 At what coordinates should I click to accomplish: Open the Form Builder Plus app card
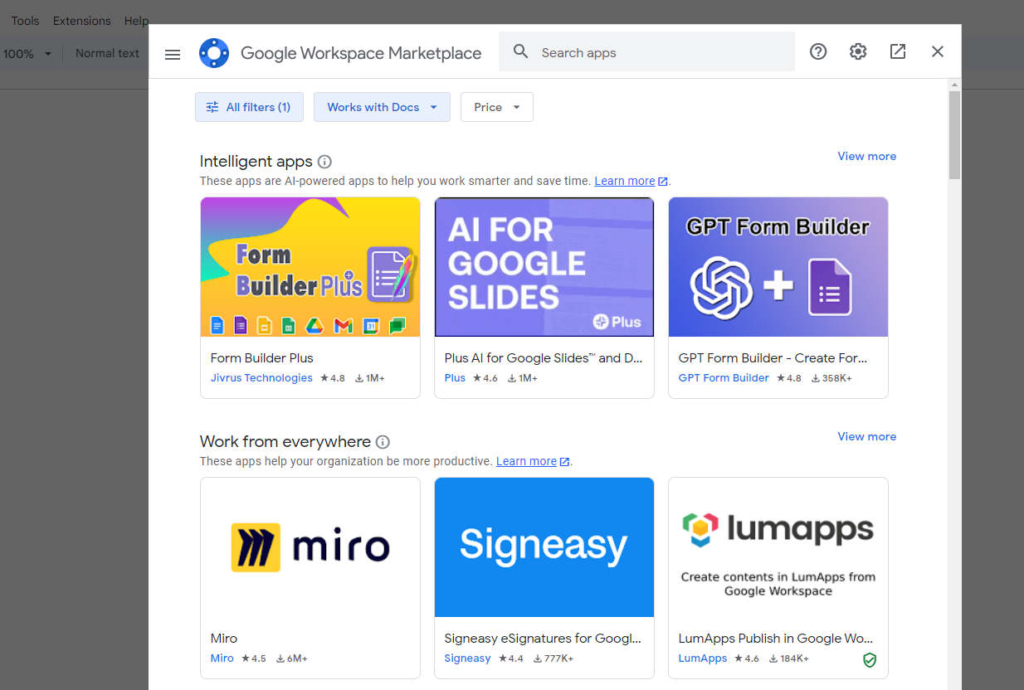[310, 297]
